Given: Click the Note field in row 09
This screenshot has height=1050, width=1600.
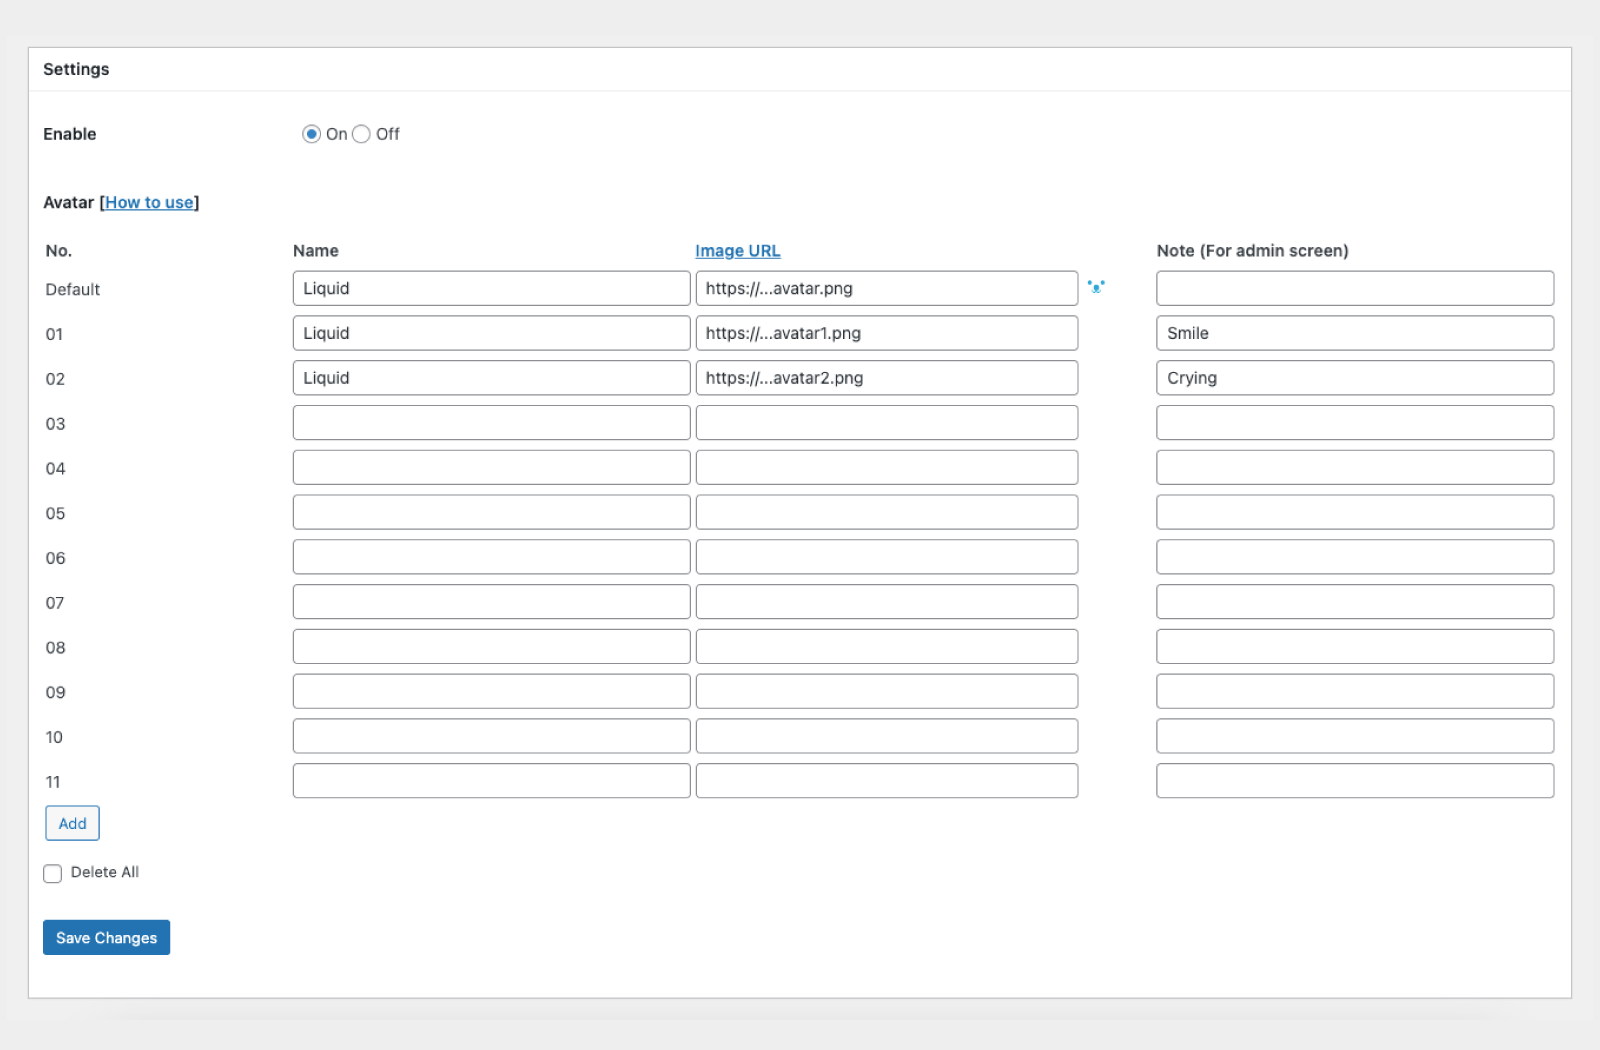Looking at the screenshot, I should (x=1355, y=691).
